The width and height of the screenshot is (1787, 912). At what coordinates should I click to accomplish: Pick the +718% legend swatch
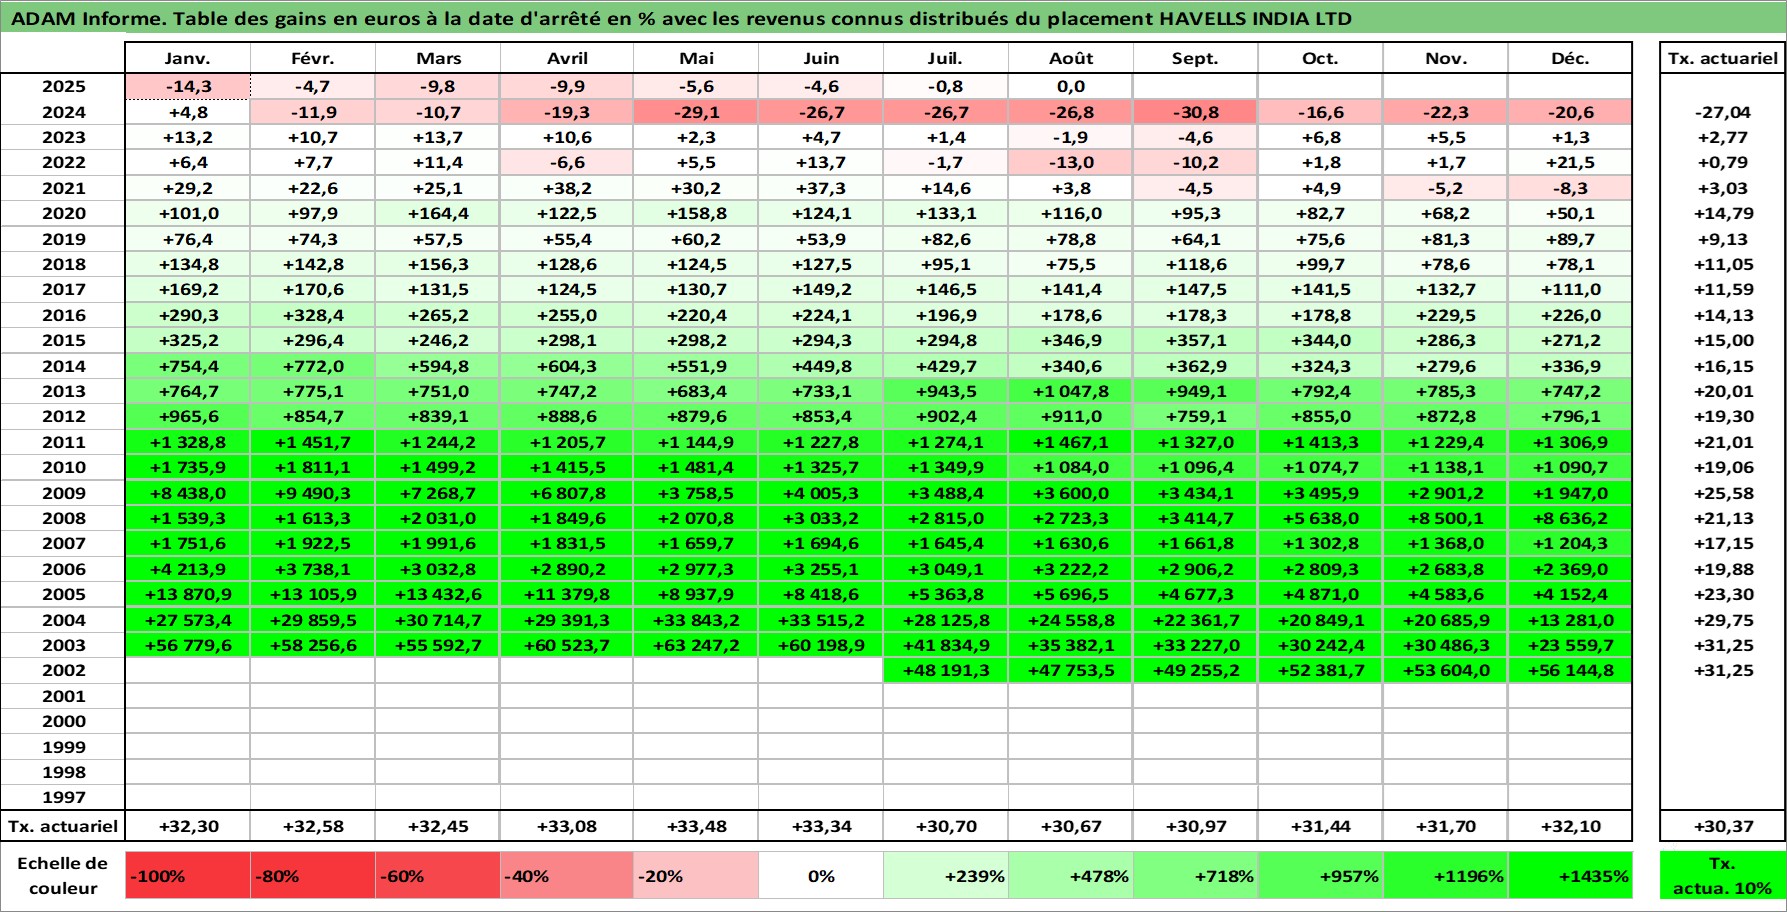point(1195,876)
